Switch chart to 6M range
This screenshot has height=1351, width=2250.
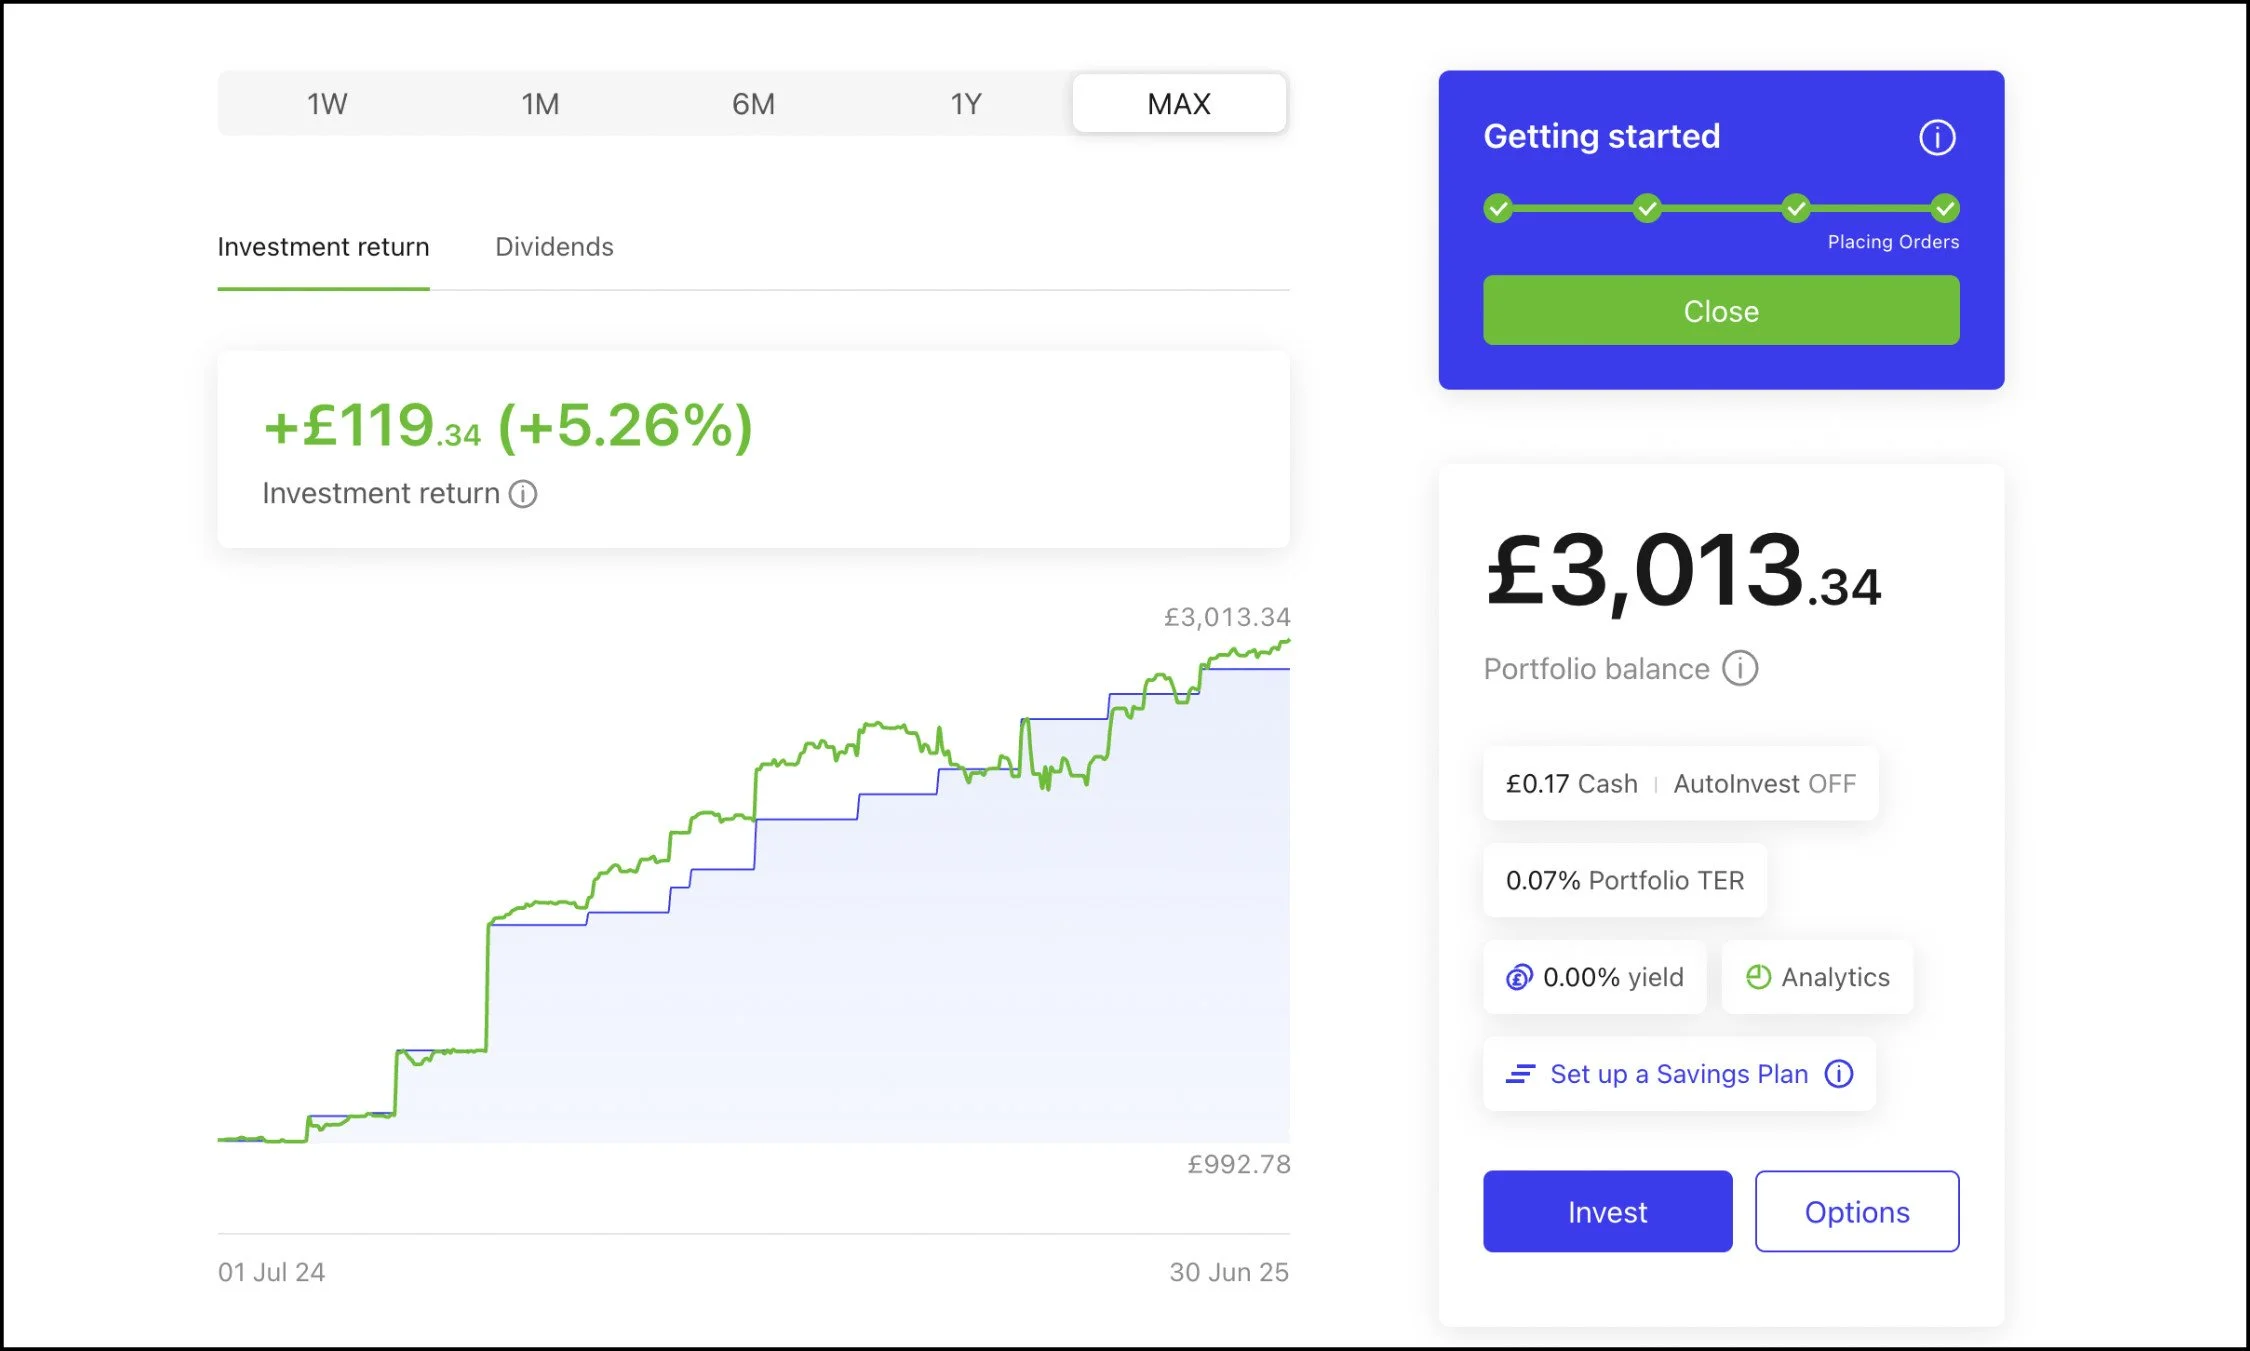point(753,104)
